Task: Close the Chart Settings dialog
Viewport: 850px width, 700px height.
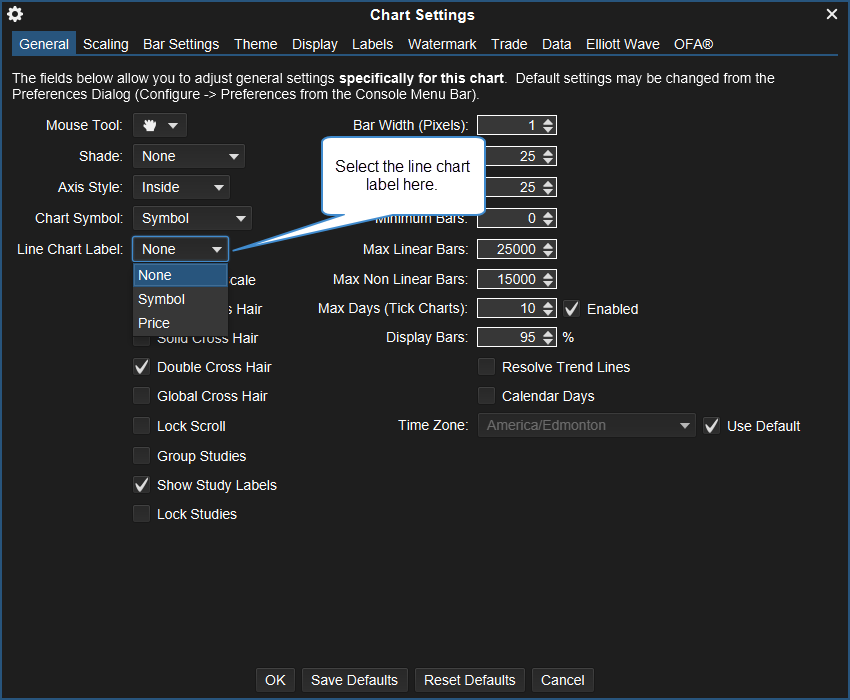Action: 832,14
